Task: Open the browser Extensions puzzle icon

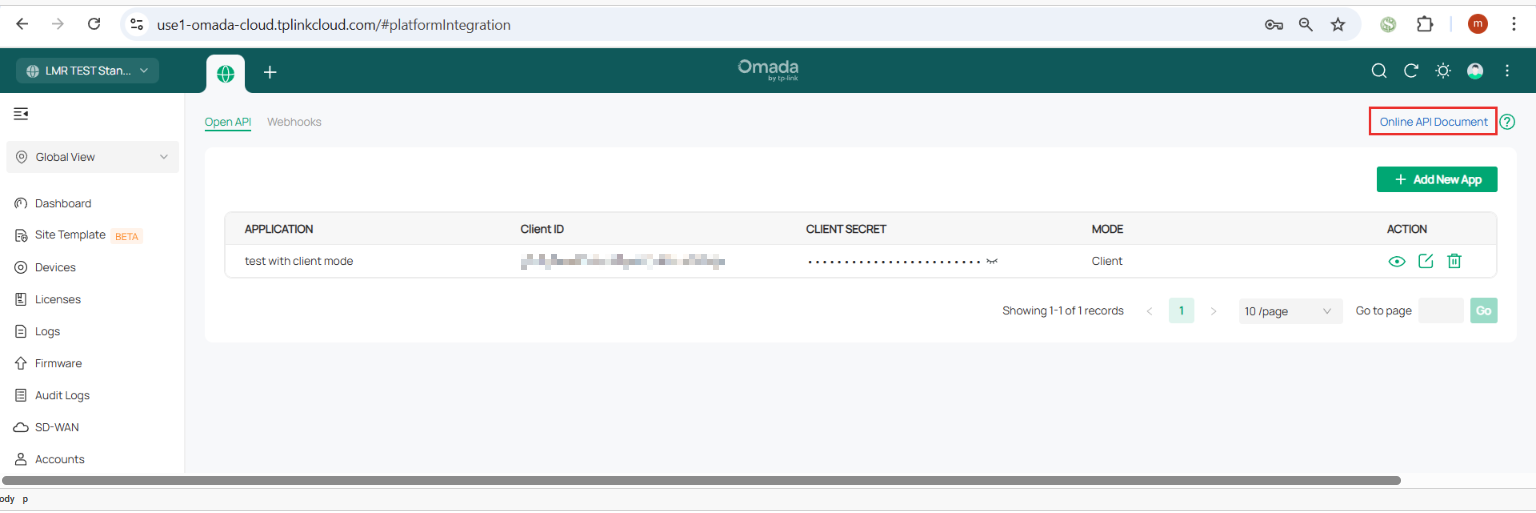Action: 1425,24
